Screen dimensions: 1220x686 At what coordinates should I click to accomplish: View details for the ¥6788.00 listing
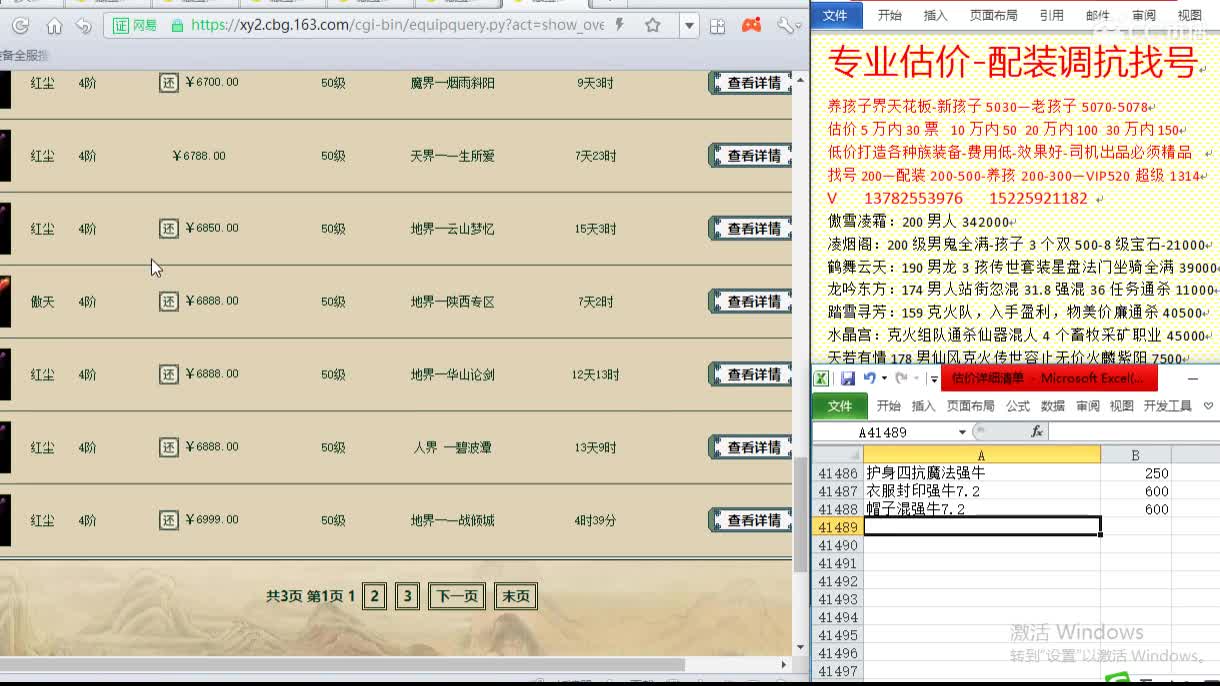pos(750,156)
